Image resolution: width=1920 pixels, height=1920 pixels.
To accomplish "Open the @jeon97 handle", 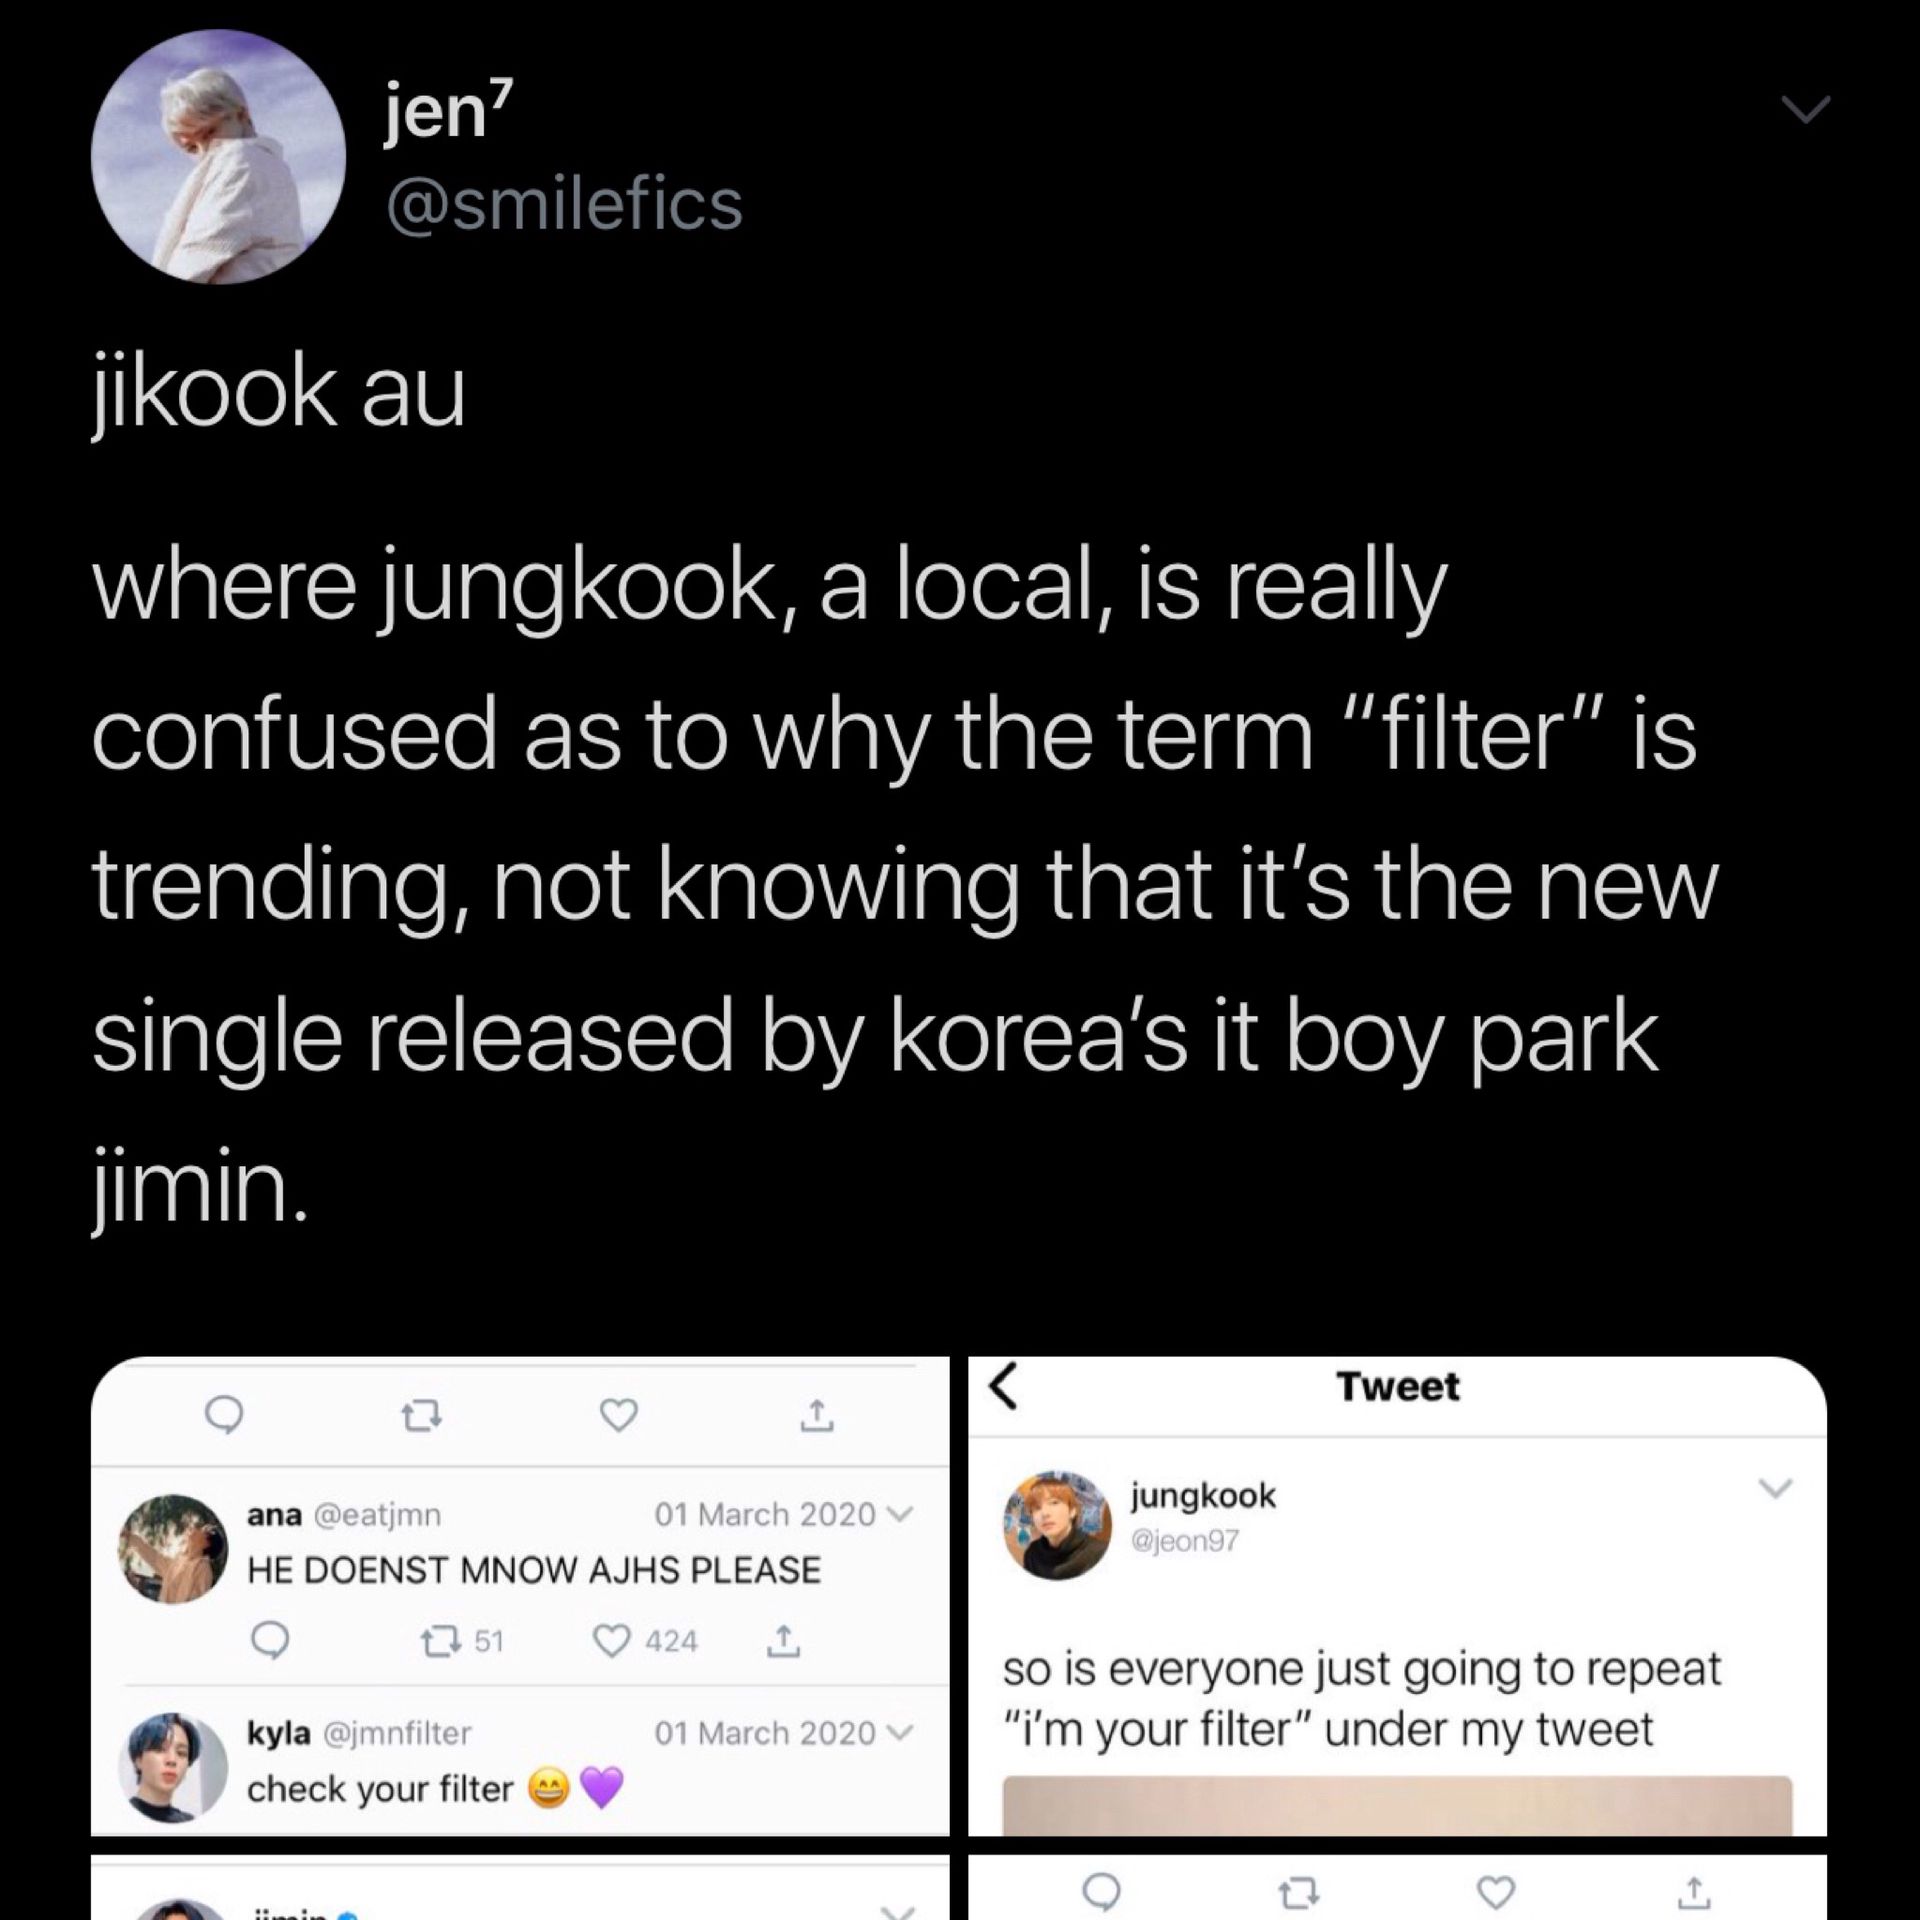I will tap(1184, 1541).
